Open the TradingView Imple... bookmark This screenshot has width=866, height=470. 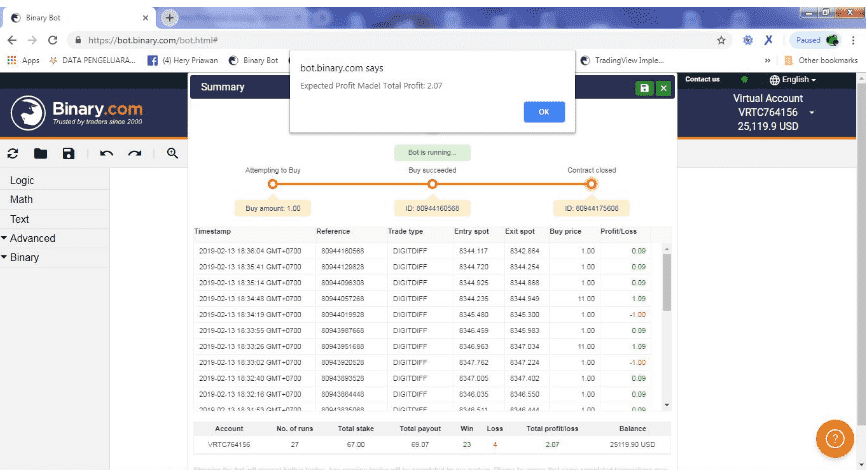click(622, 60)
